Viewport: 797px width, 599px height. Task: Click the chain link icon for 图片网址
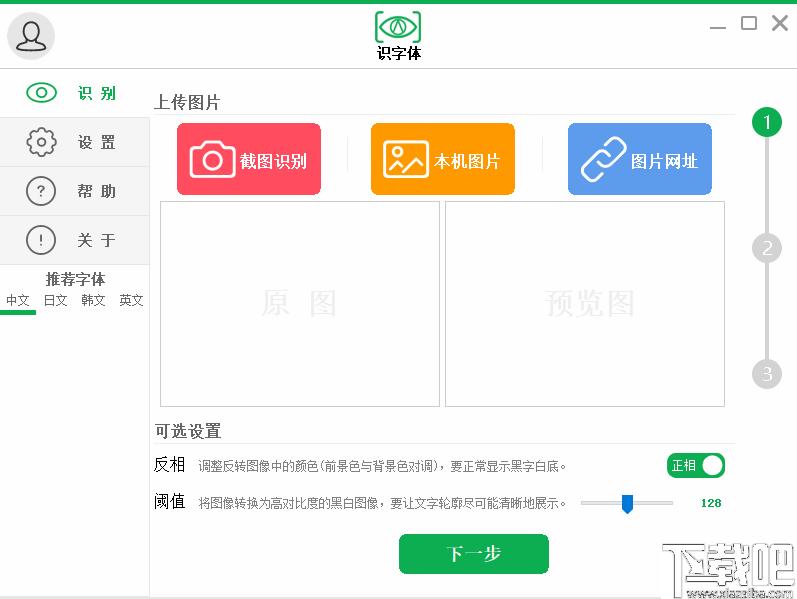[604, 160]
